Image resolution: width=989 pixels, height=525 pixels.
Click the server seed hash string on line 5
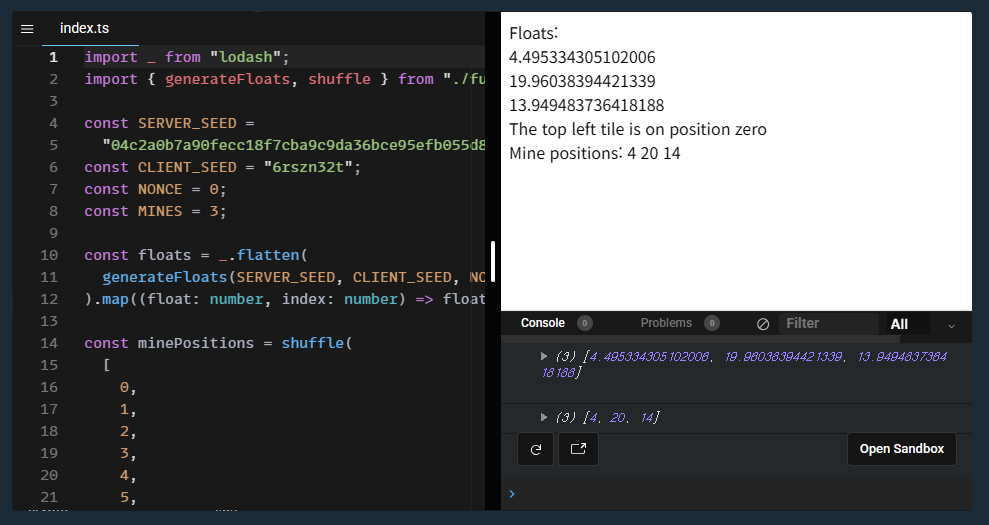tap(294, 145)
